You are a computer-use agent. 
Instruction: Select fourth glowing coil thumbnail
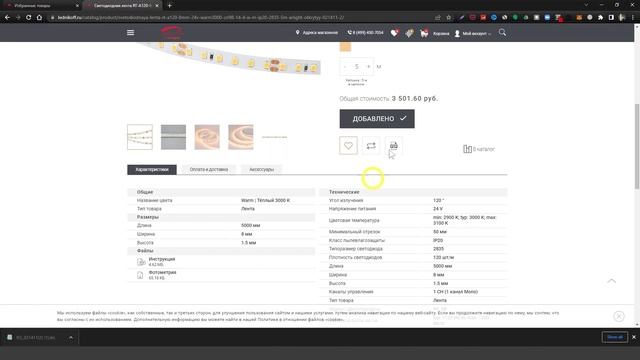coord(241,137)
